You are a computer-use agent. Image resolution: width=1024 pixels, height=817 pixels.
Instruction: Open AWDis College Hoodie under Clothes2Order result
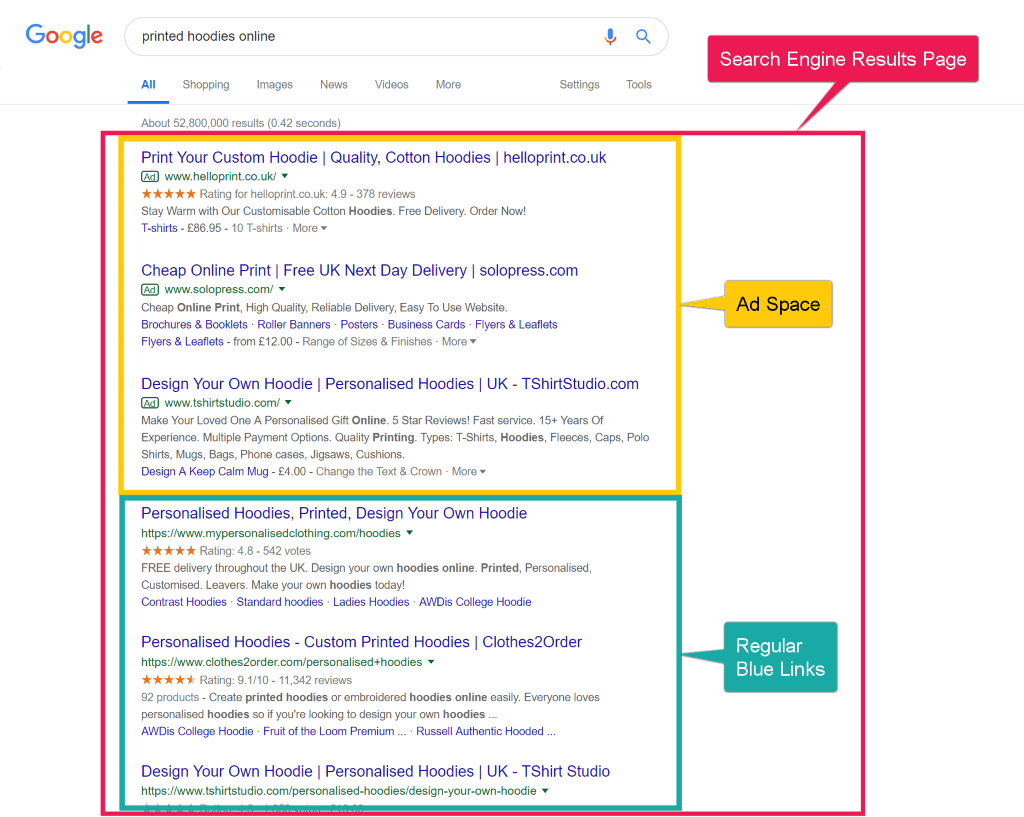(x=197, y=731)
